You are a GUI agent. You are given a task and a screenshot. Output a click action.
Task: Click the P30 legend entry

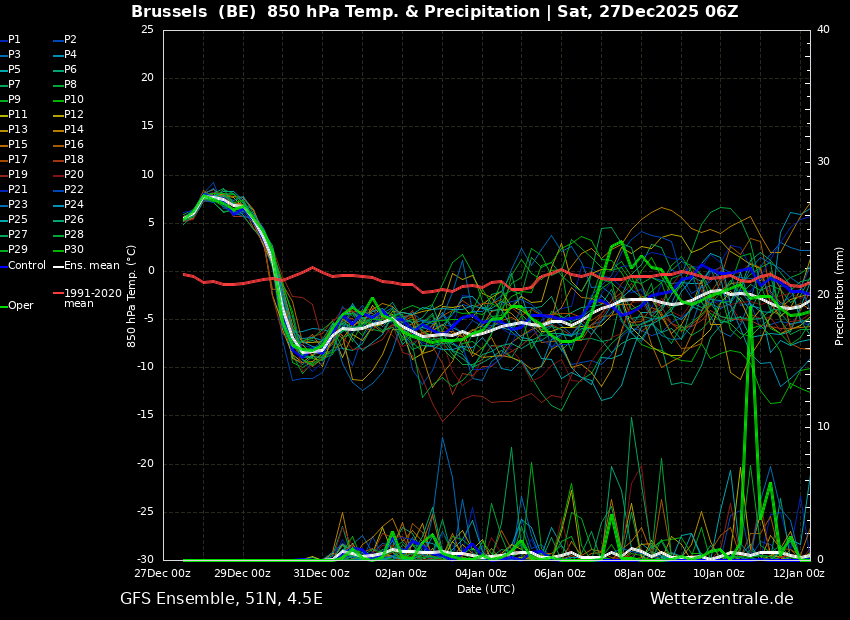pos(68,249)
